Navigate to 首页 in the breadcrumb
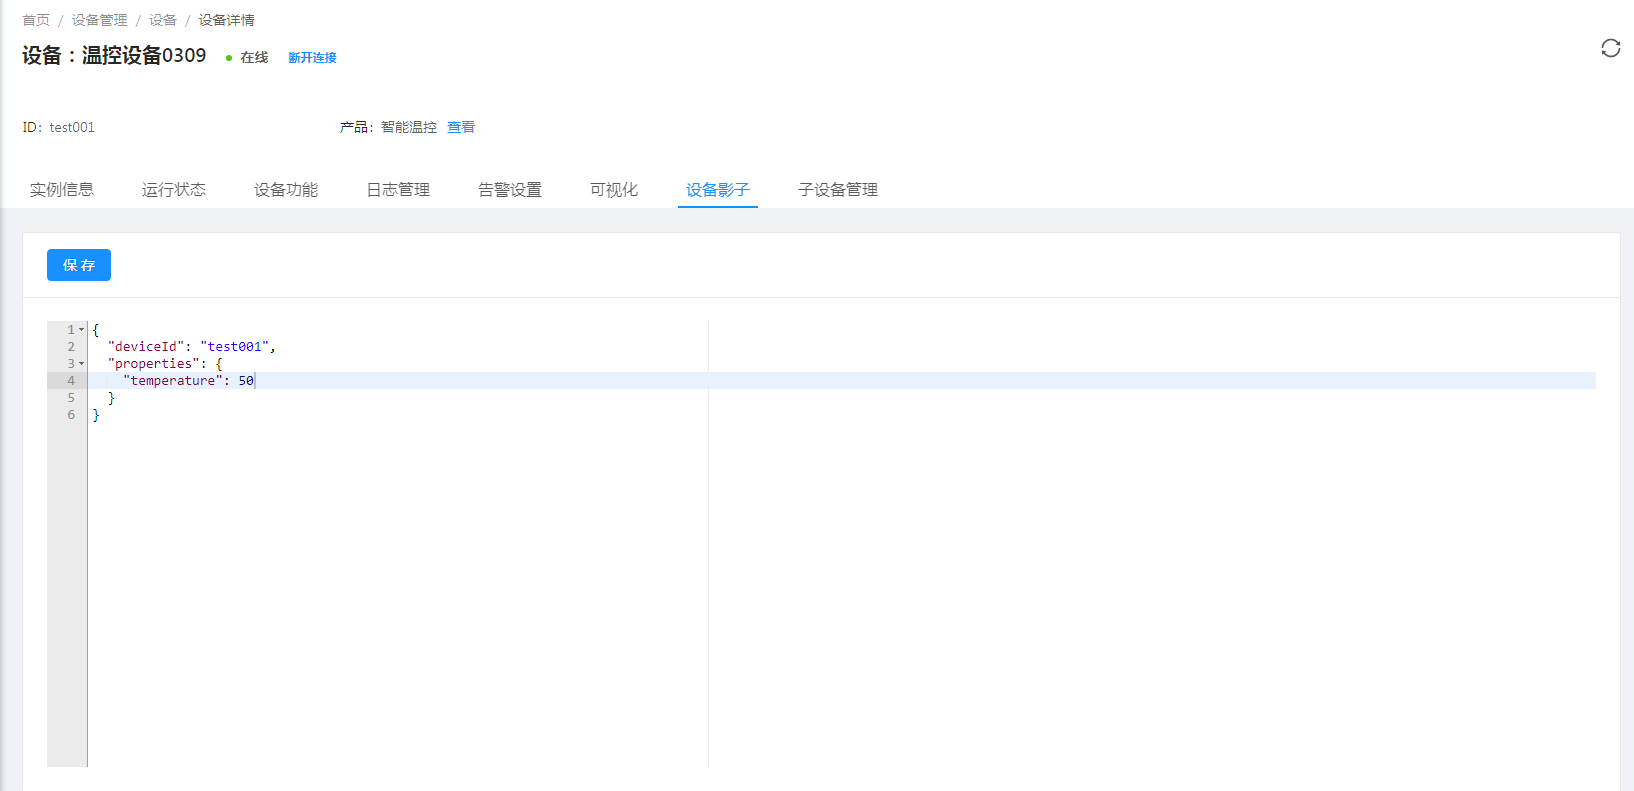This screenshot has width=1634, height=791. tap(36, 20)
